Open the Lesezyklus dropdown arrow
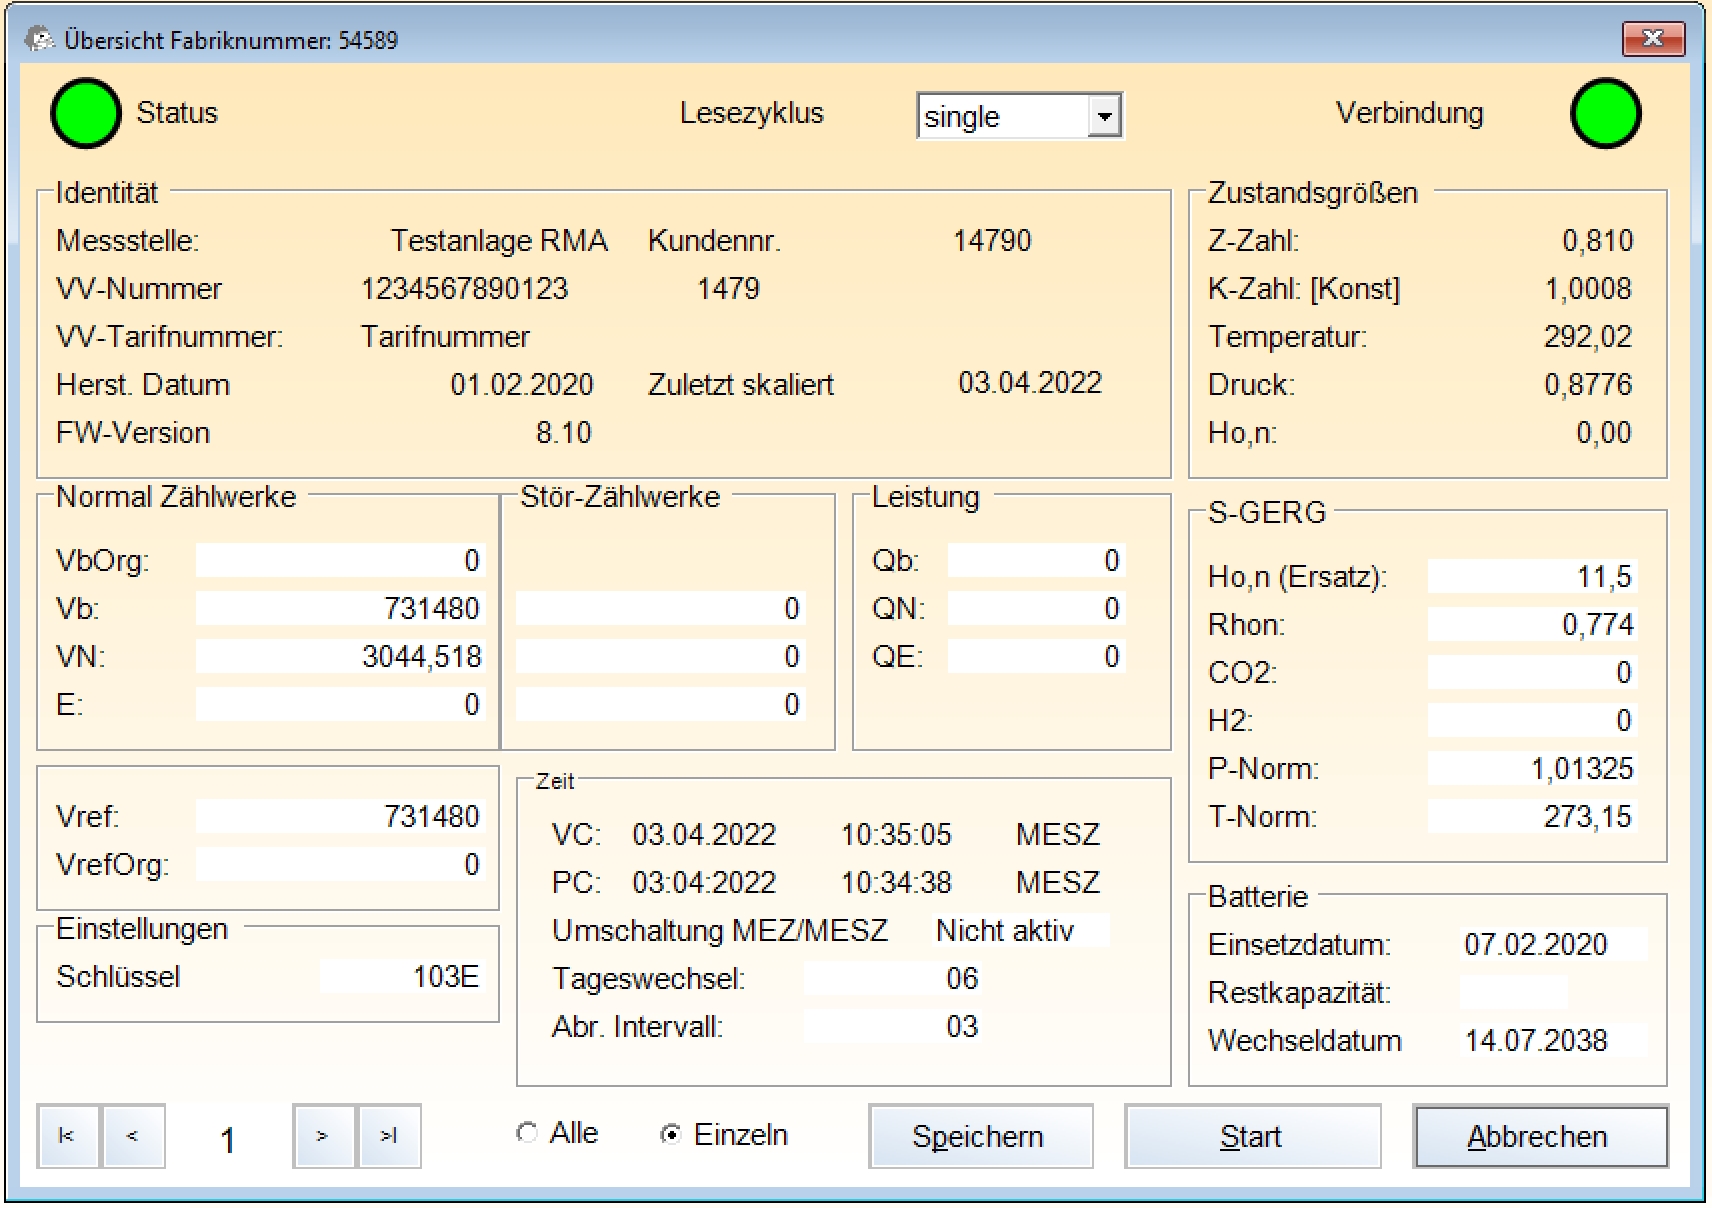Viewport: 1712px width, 1208px height. (1104, 116)
